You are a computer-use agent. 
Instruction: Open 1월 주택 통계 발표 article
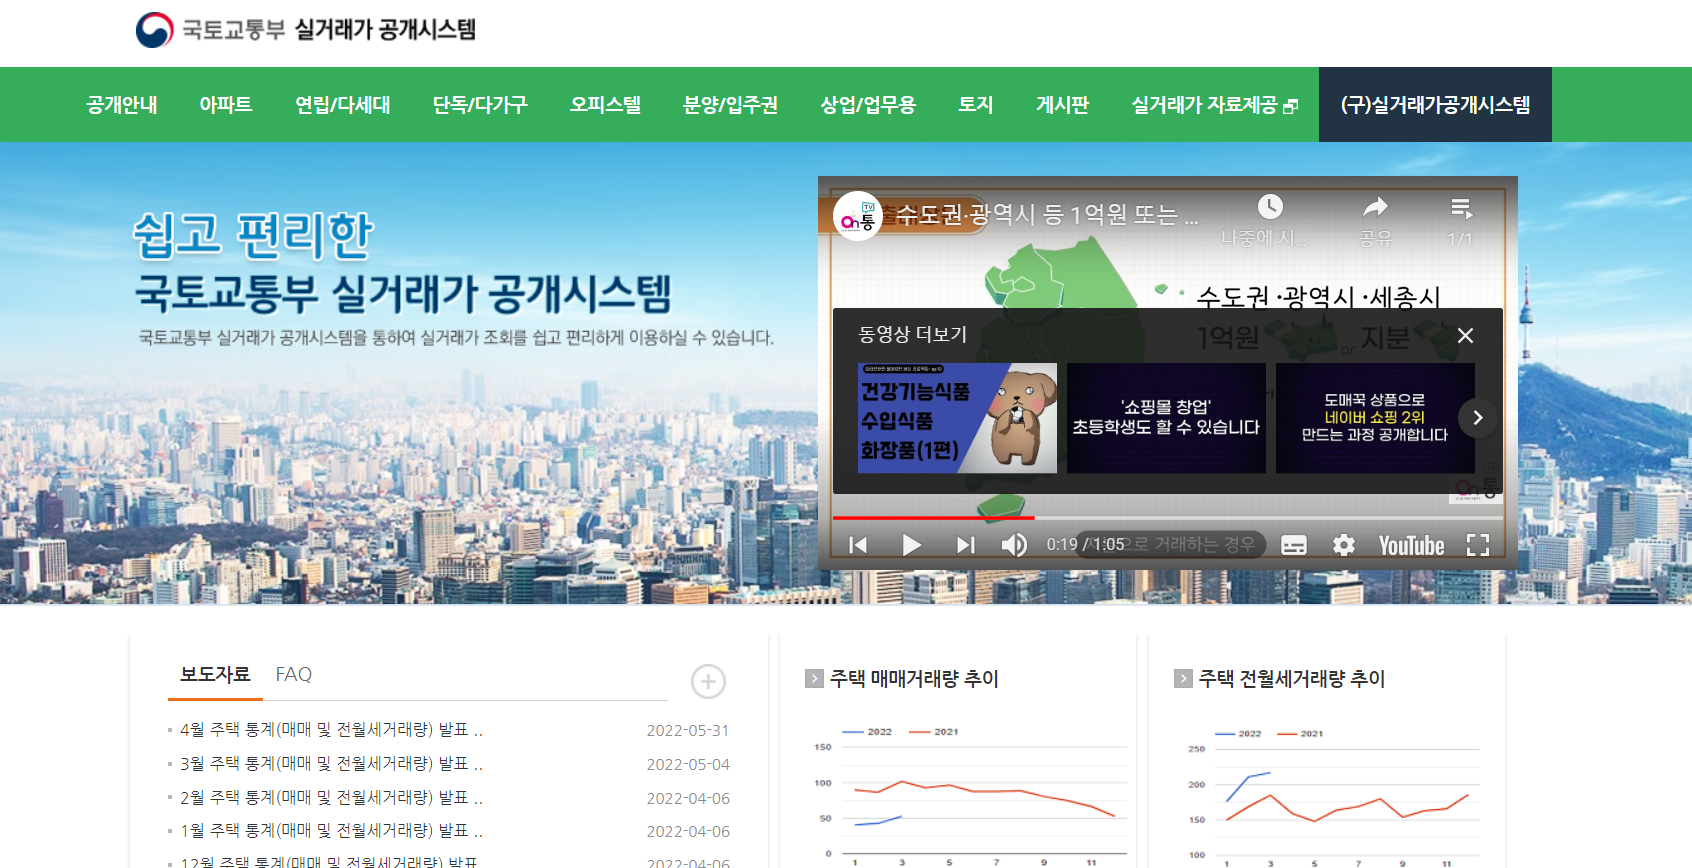click(x=331, y=831)
